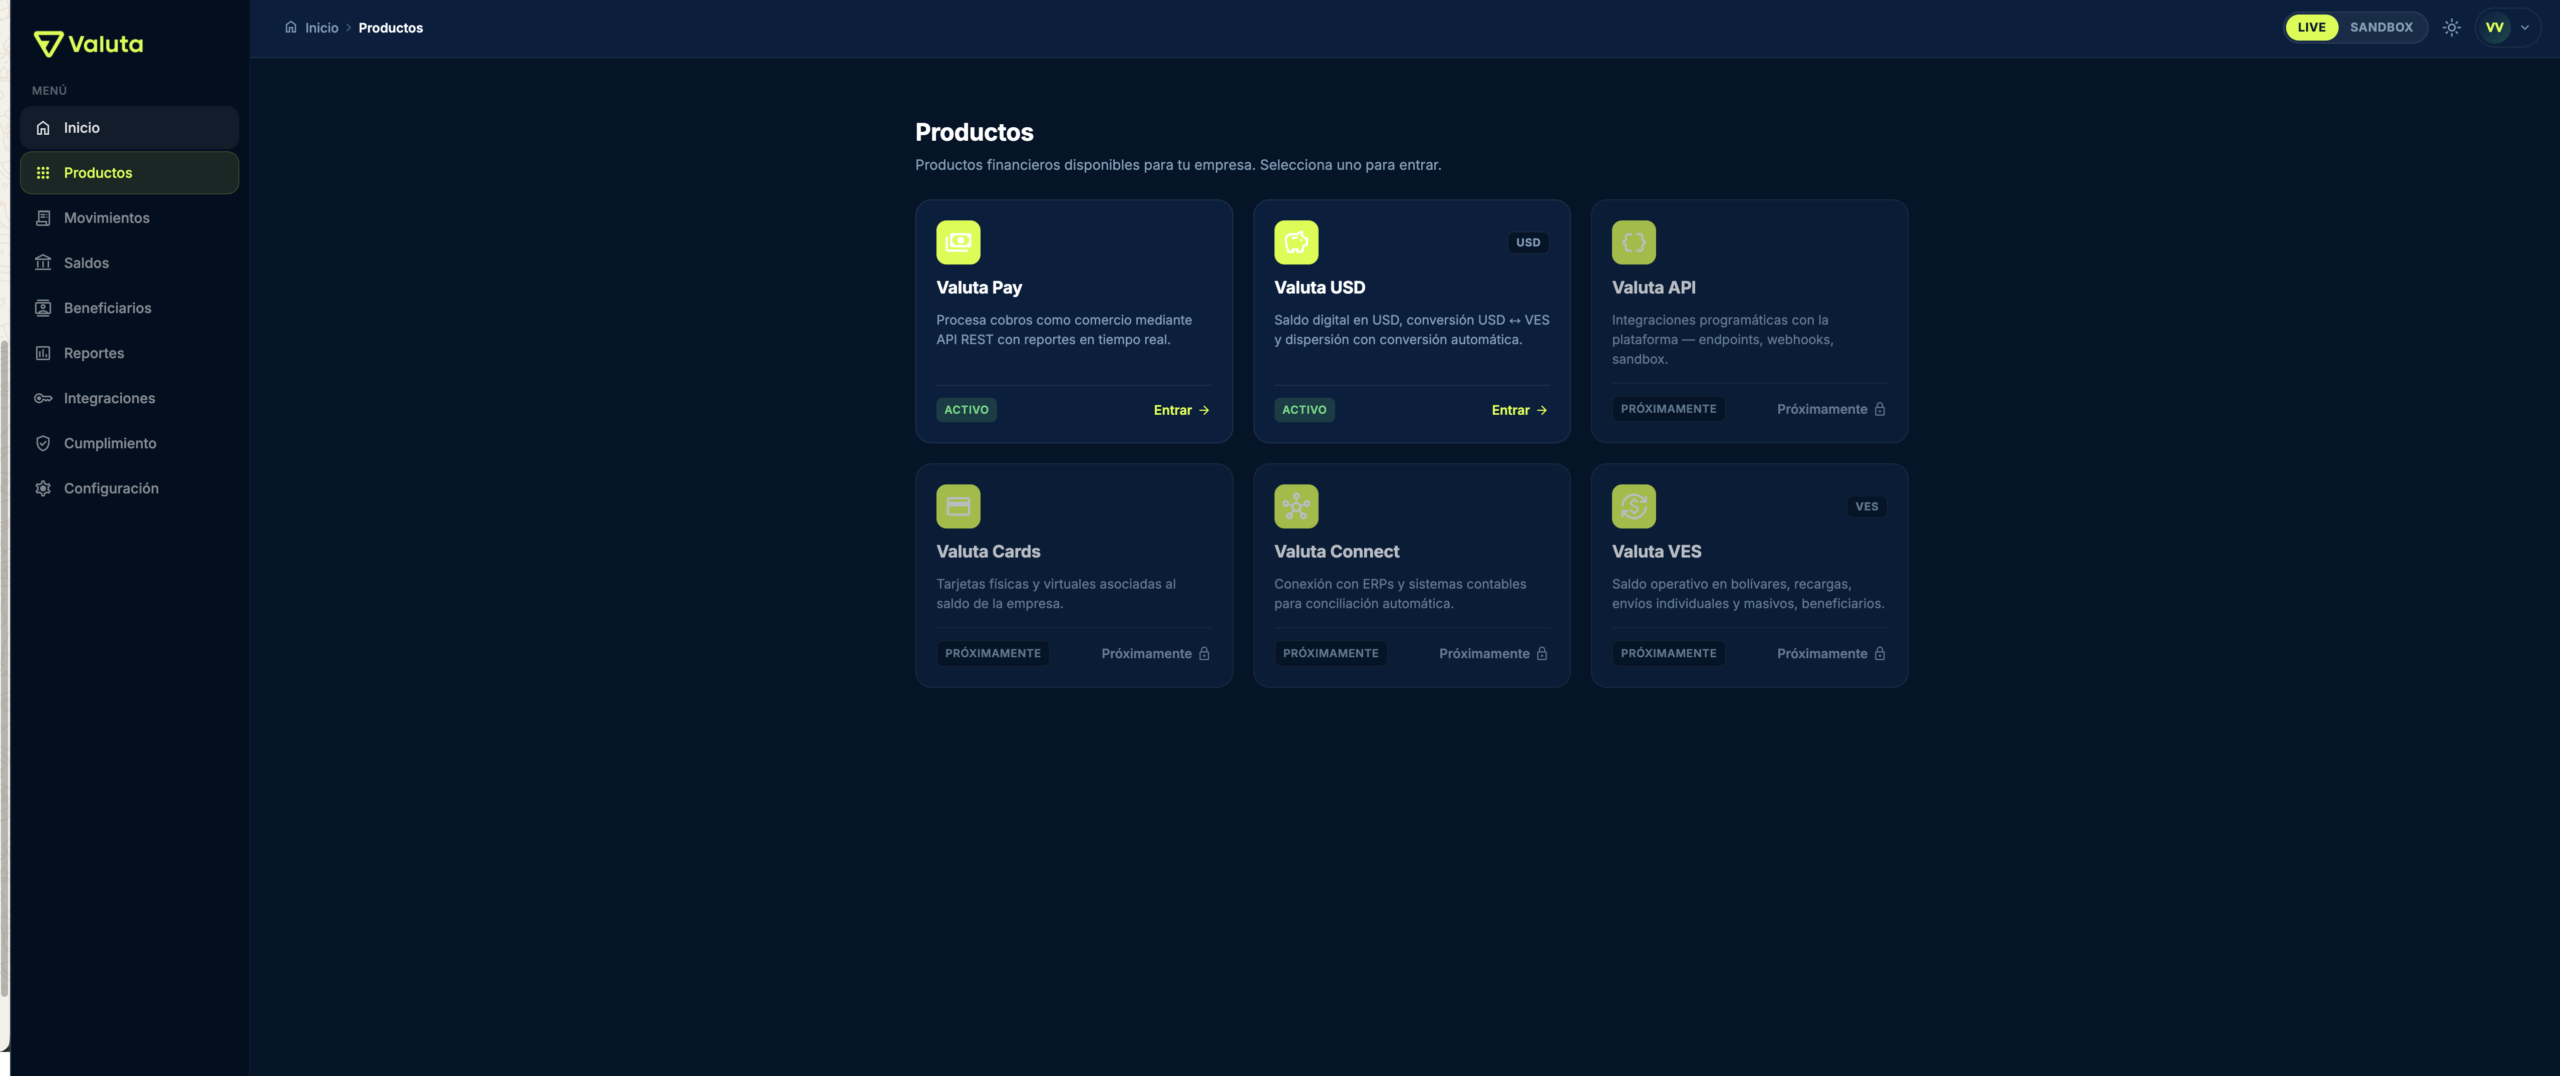Click the Valuta VES card title
The height and width of the screenshot is (1076, 2560).
coord(1656,552)
